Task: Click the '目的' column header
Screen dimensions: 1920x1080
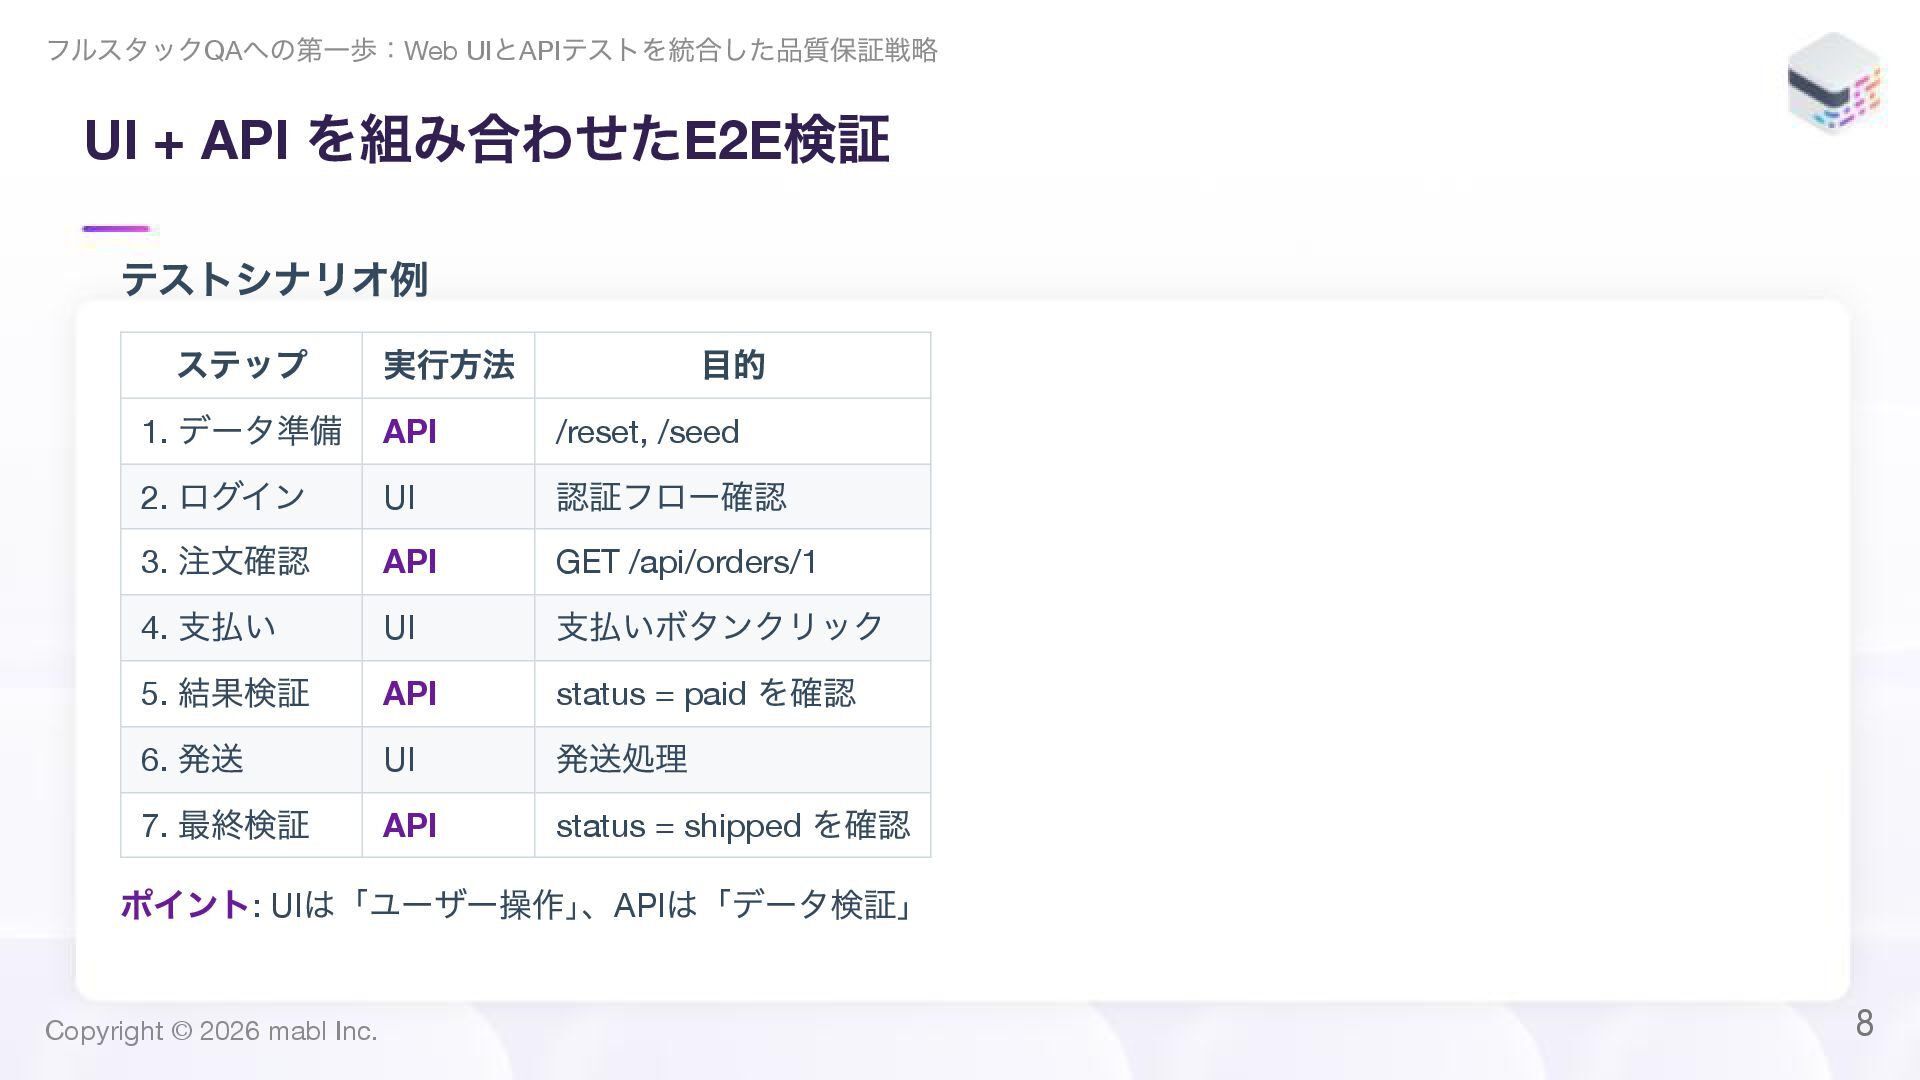Action: (732, 365)
